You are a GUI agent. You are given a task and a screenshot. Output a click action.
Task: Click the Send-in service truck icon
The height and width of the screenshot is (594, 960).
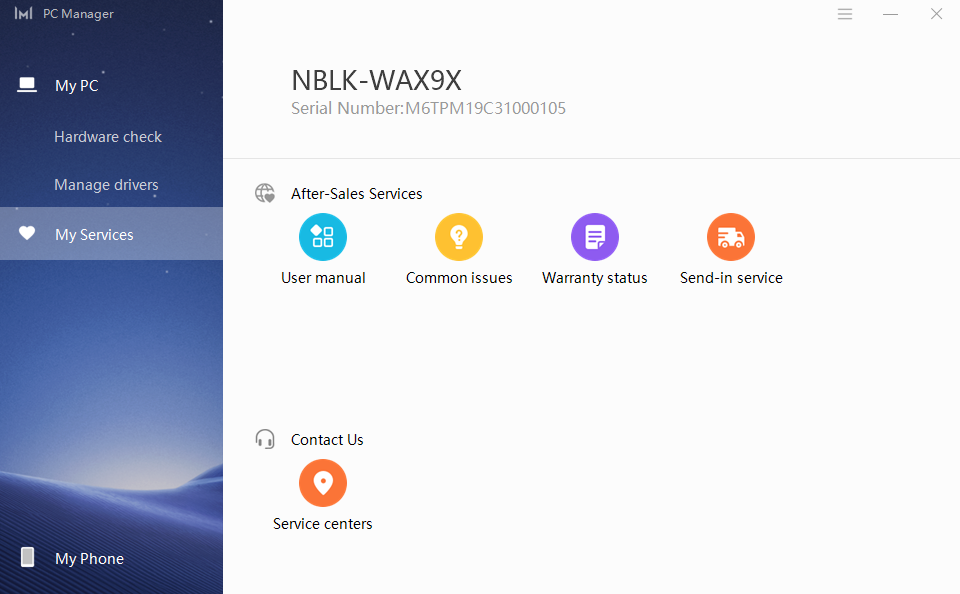coord(730,237)
